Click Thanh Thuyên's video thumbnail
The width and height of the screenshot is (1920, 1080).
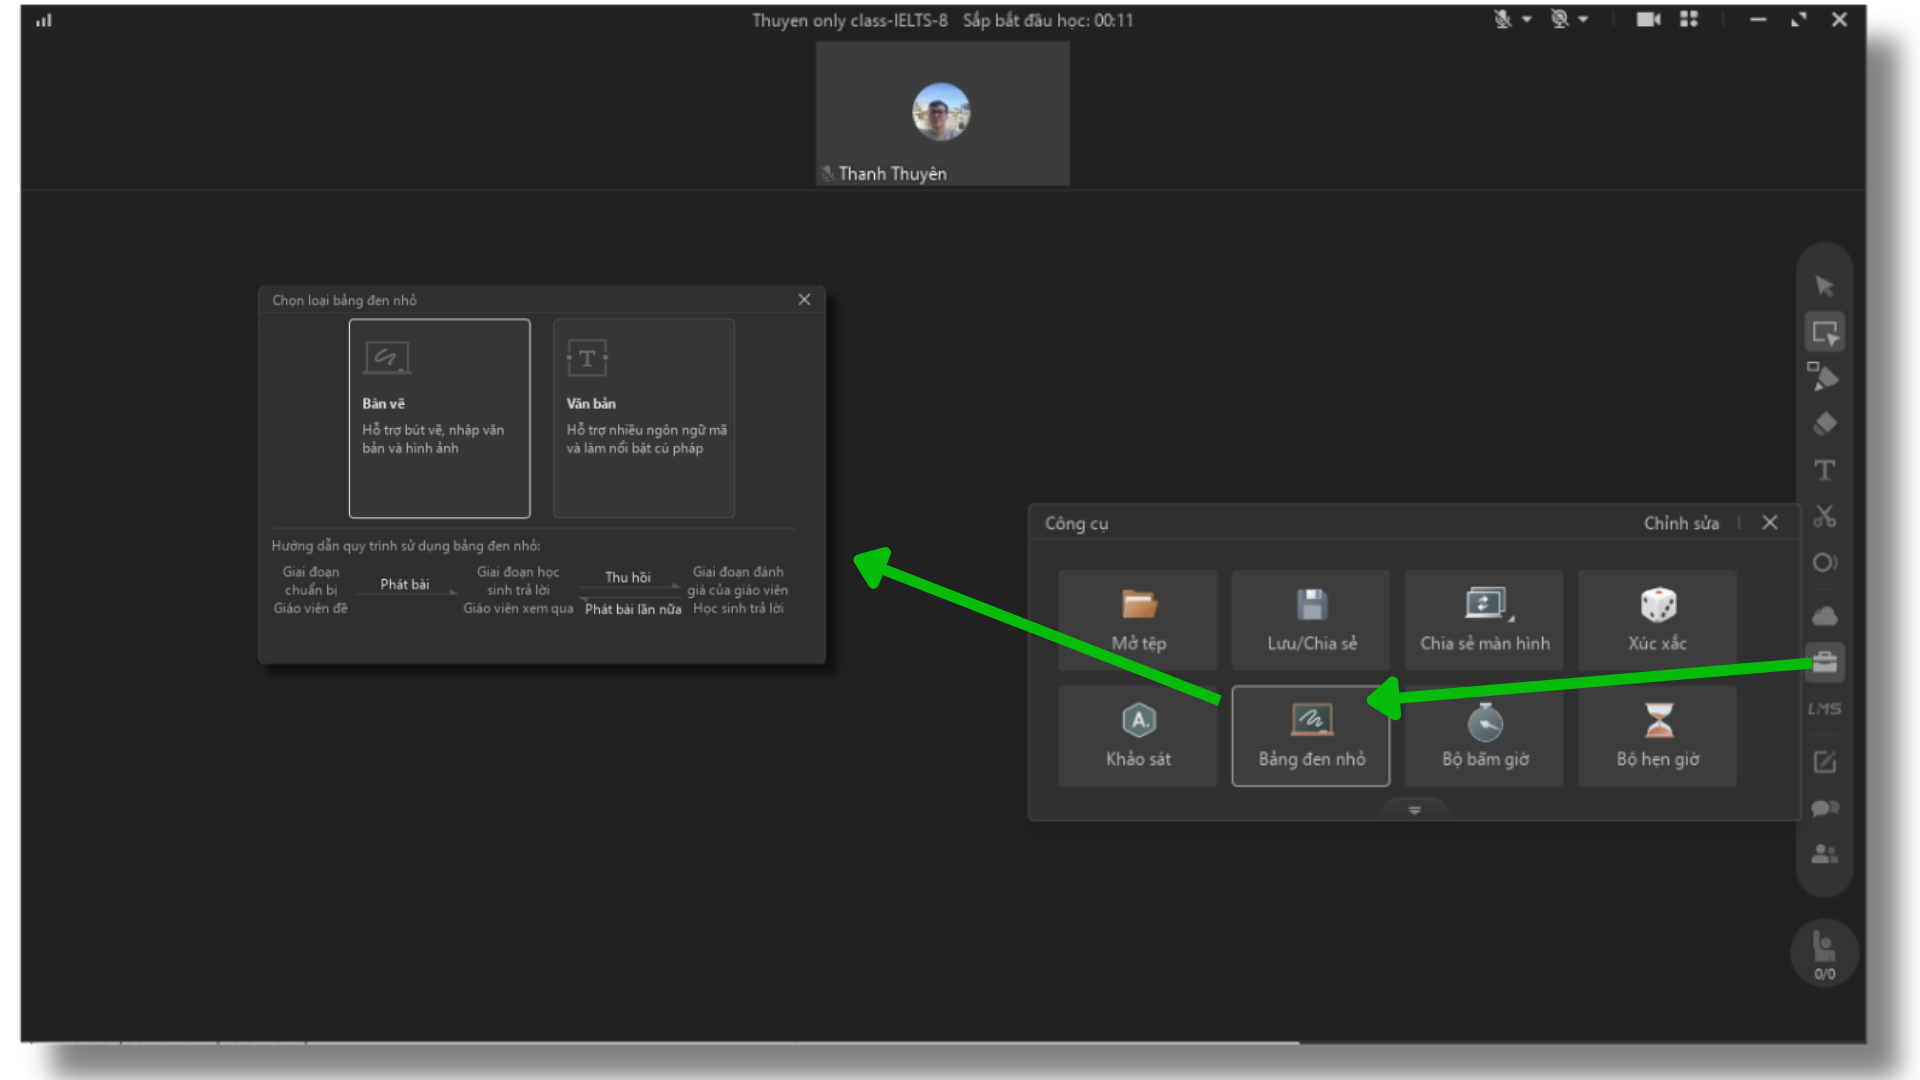(942, 114)
